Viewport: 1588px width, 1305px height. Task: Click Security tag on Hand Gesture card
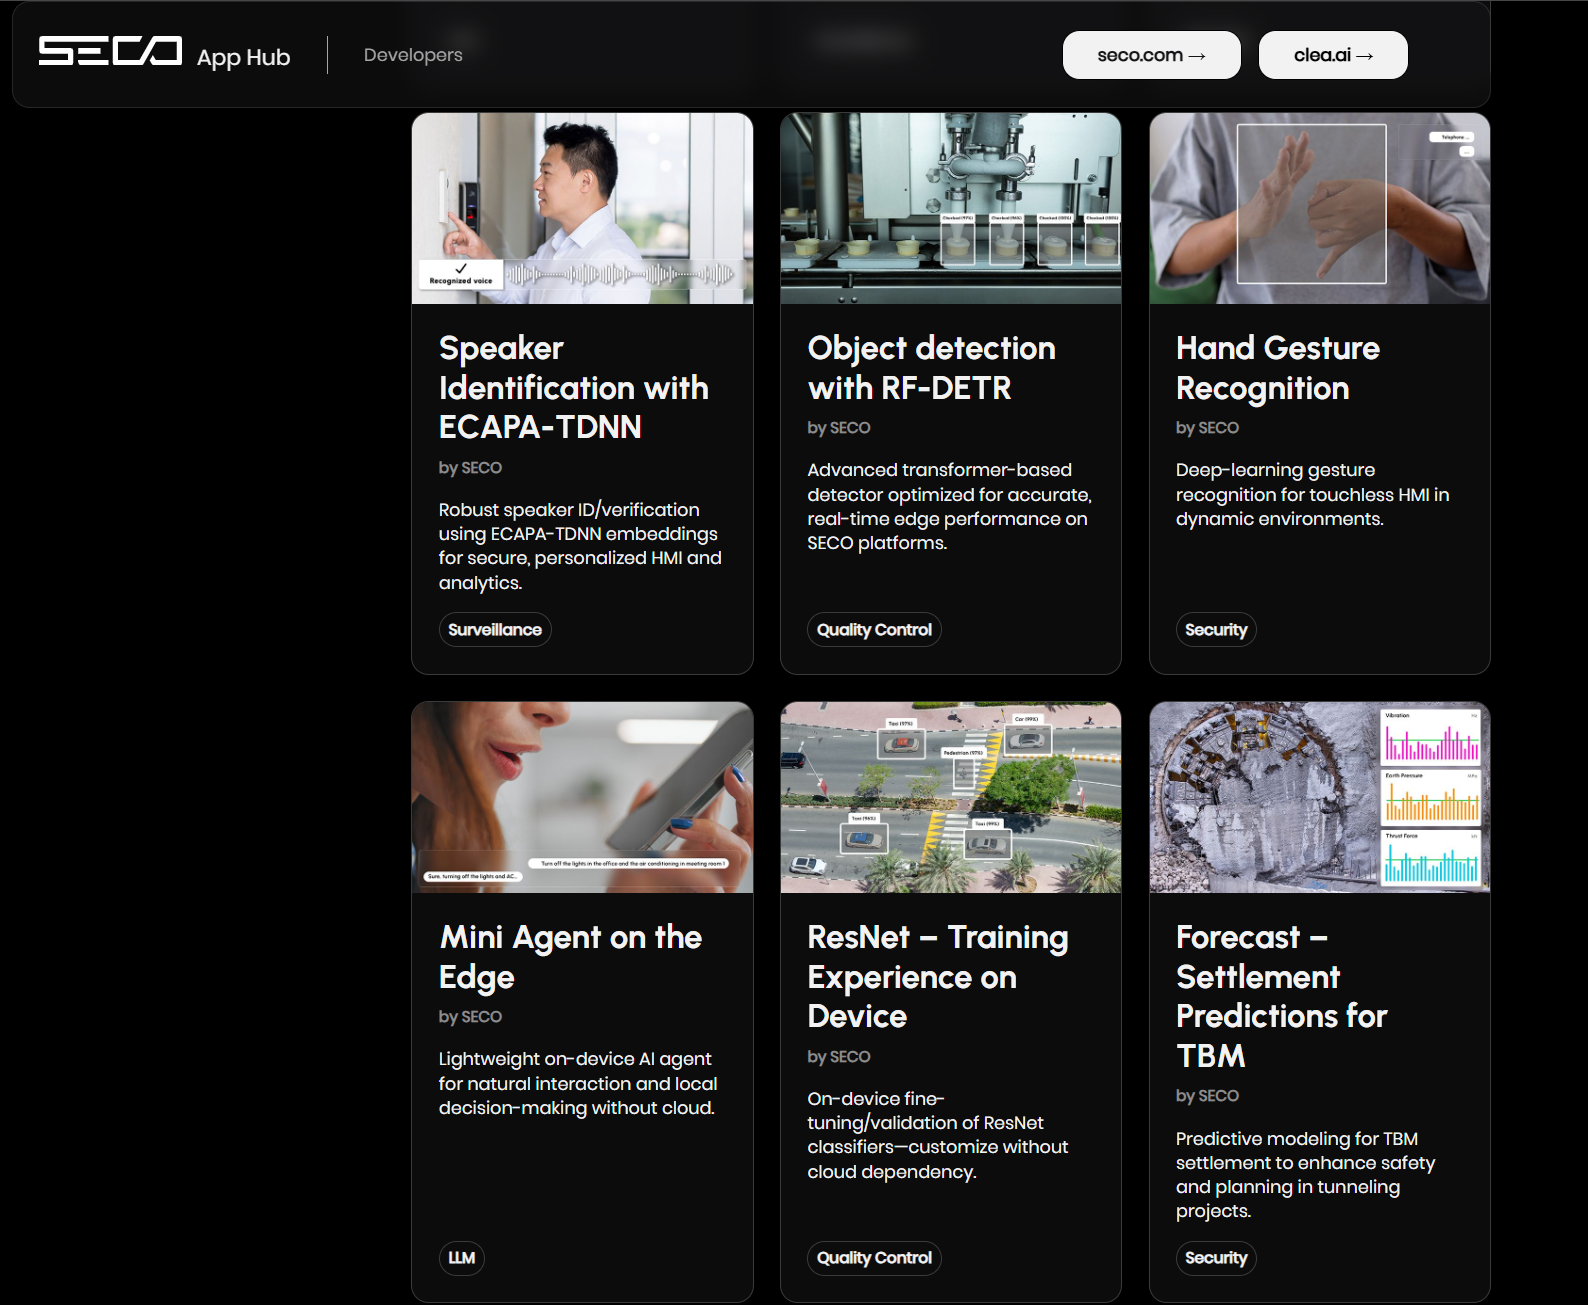pyautogui.click(x=1216, y=629)
